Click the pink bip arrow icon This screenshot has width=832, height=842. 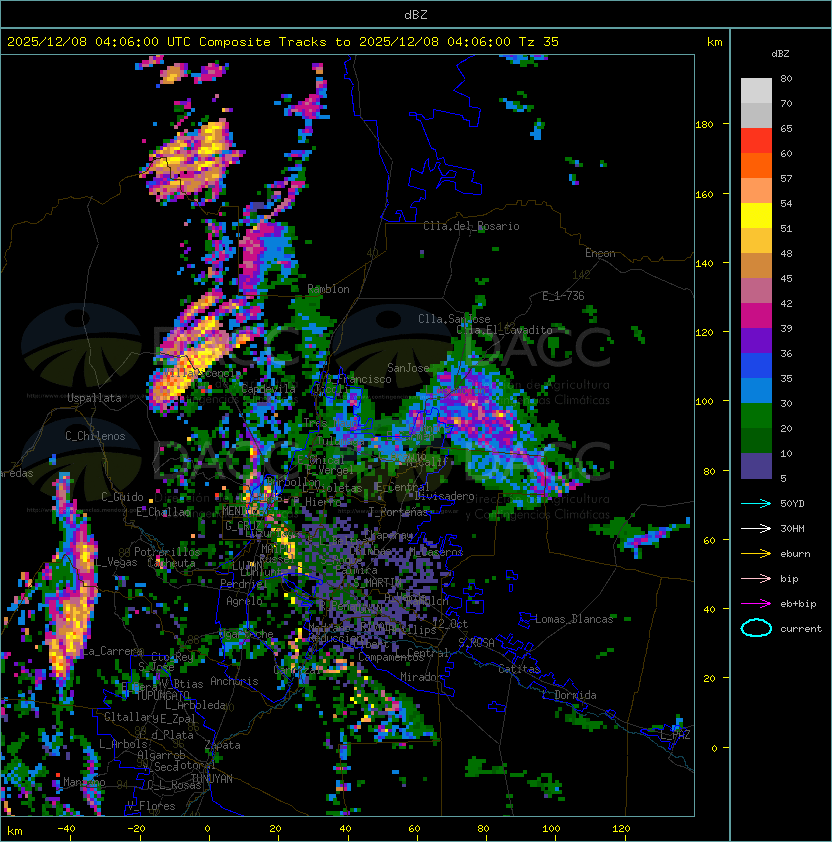(x=756, y=578)
